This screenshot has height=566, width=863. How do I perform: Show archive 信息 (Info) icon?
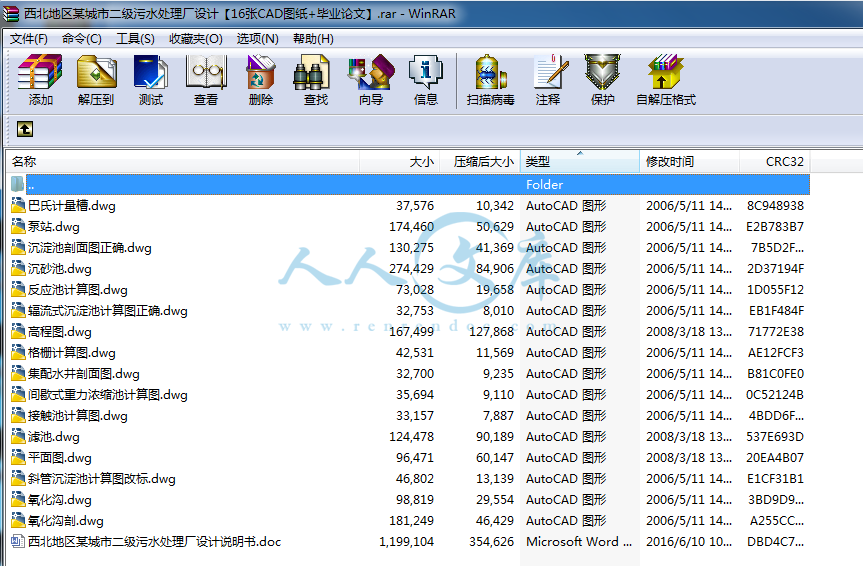(425, 72)
